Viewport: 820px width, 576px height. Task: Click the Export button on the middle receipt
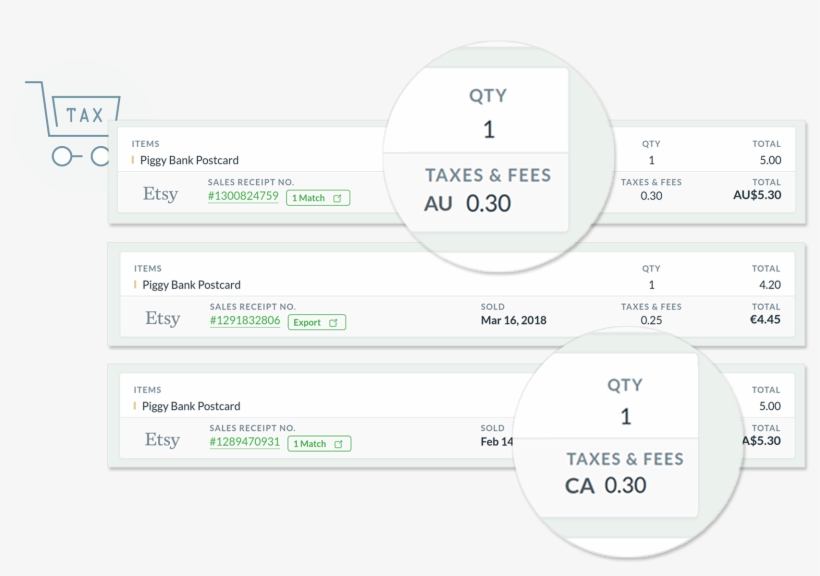pyautogui.click(x=316, y=322)
